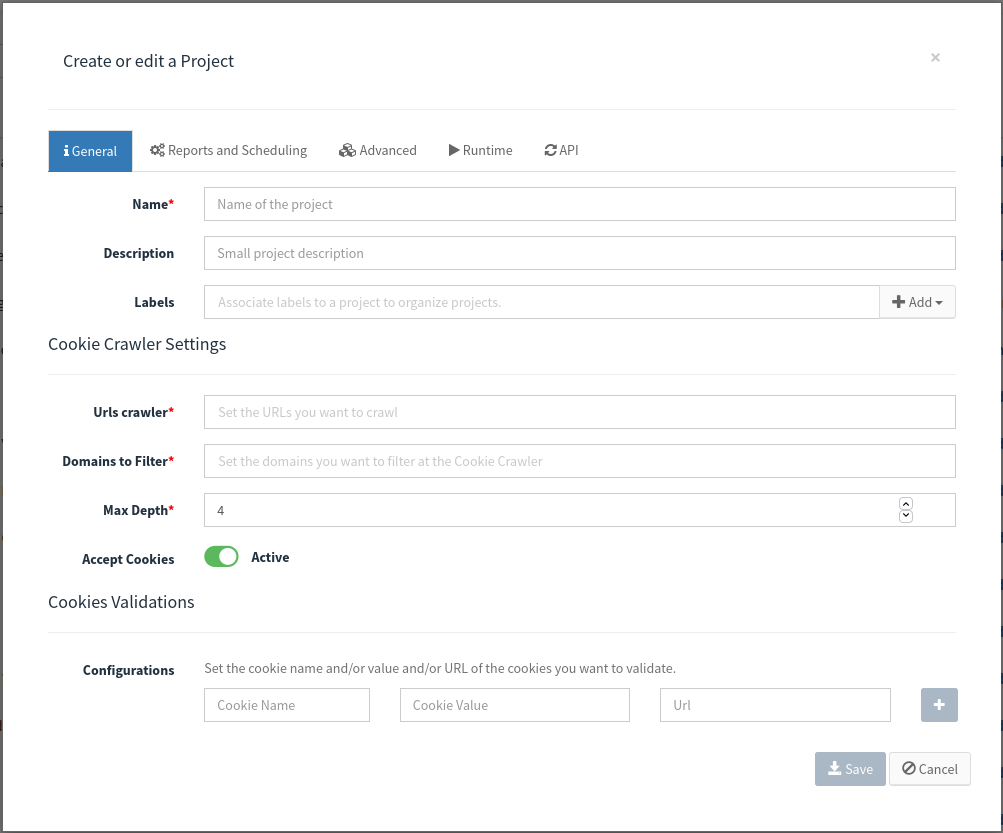Click the Labels field label
The width and height of the screenshot is (1003, 833).
154,302
